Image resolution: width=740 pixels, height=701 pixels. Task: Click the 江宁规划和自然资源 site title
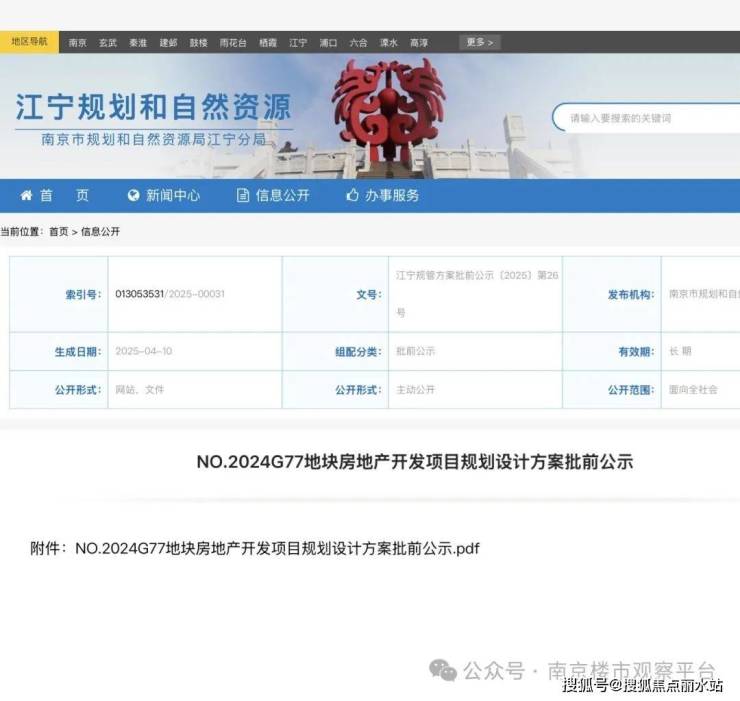click(x=153, y=107)
